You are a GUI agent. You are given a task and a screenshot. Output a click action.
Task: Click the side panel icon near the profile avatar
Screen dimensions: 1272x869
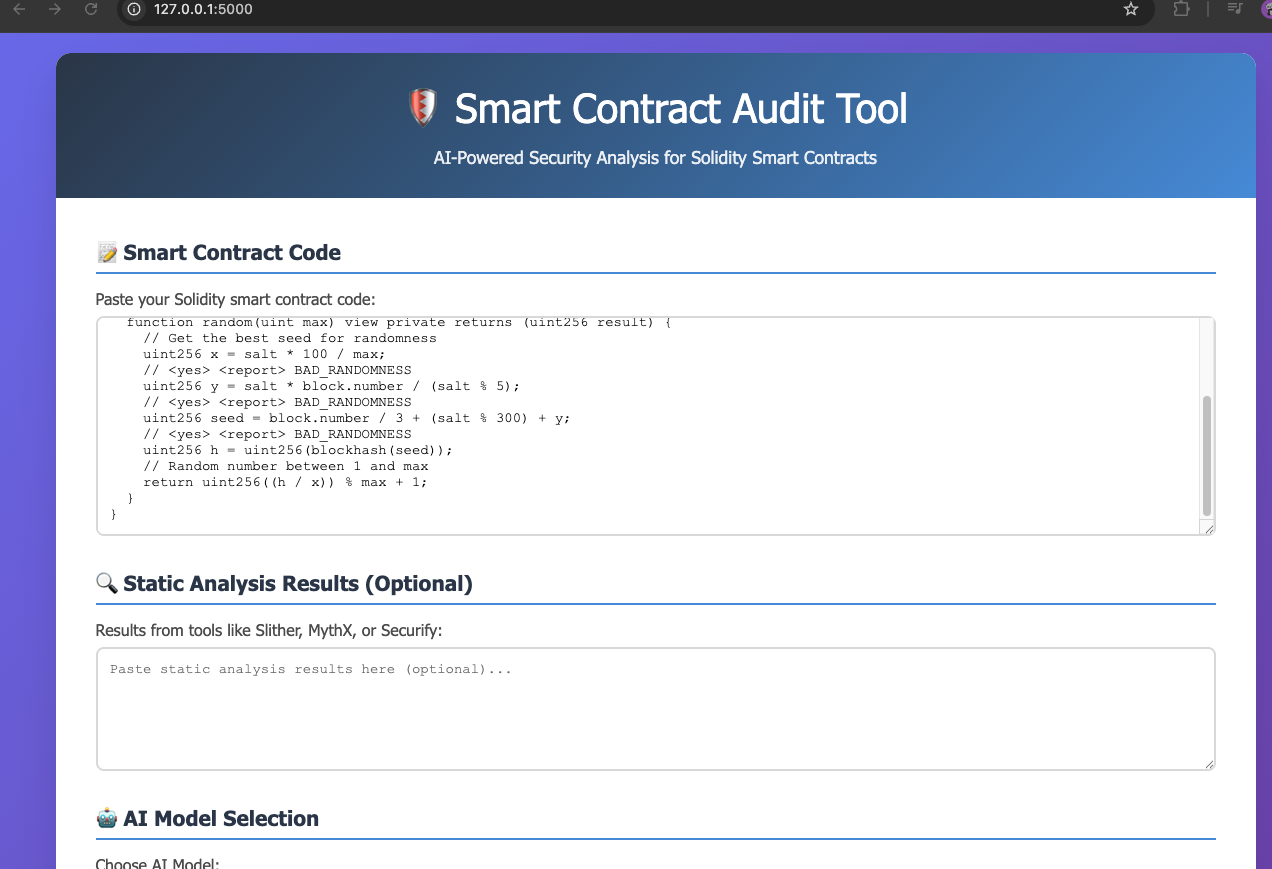point(1235,11)
